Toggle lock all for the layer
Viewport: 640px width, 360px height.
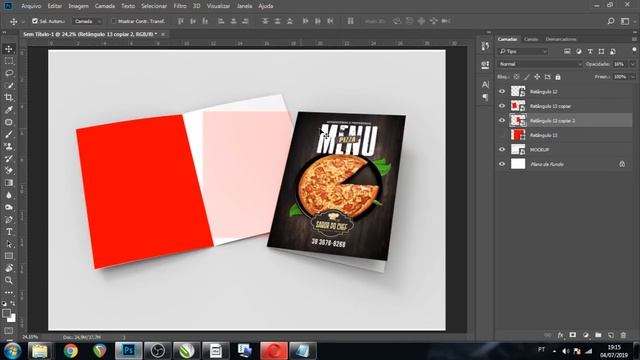(558, 77)
